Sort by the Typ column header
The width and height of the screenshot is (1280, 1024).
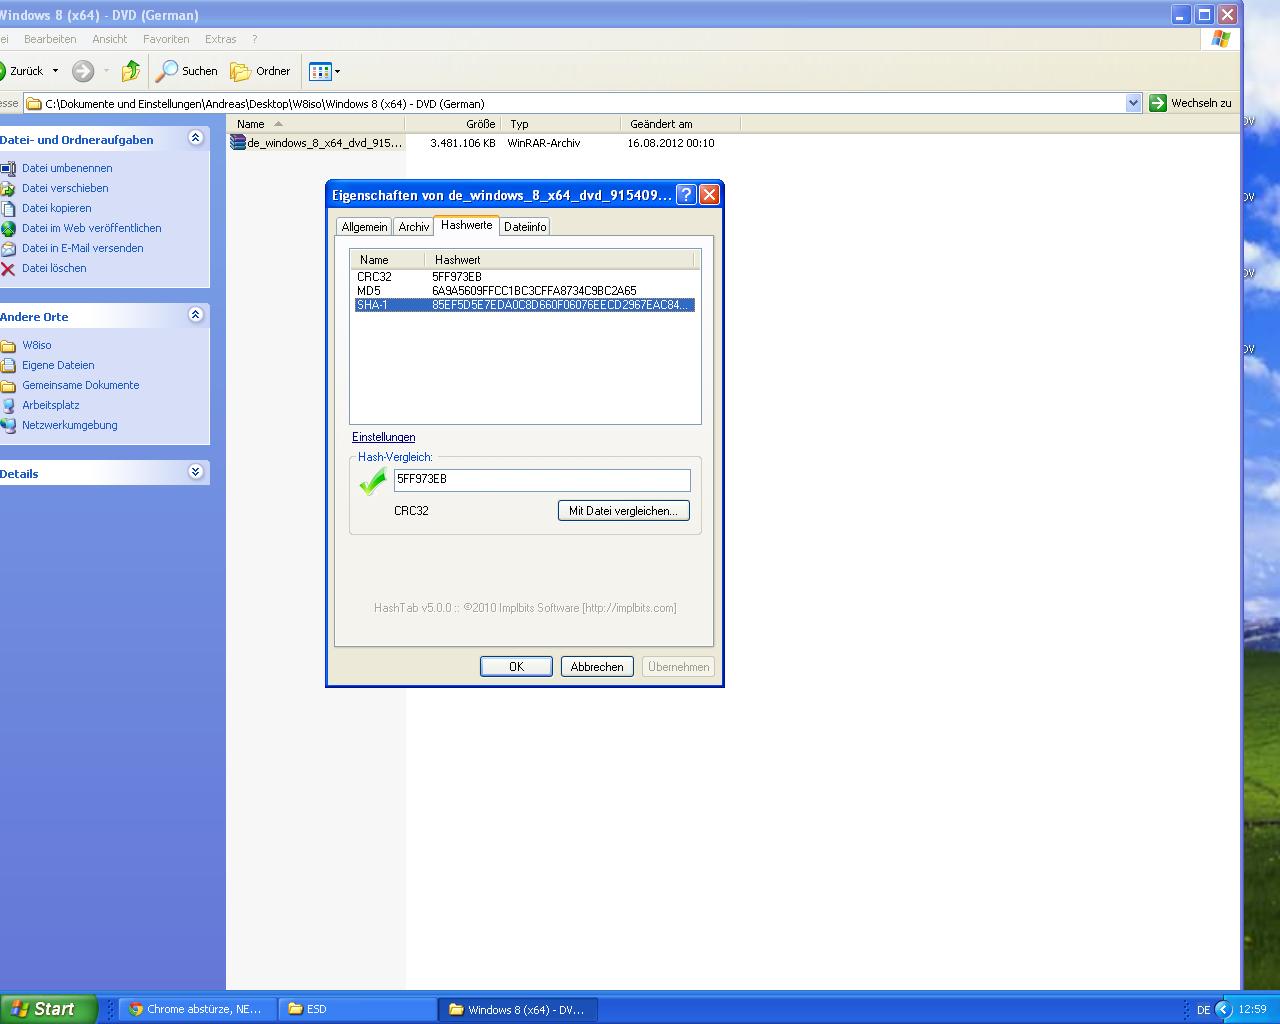(x=560, y=124)
